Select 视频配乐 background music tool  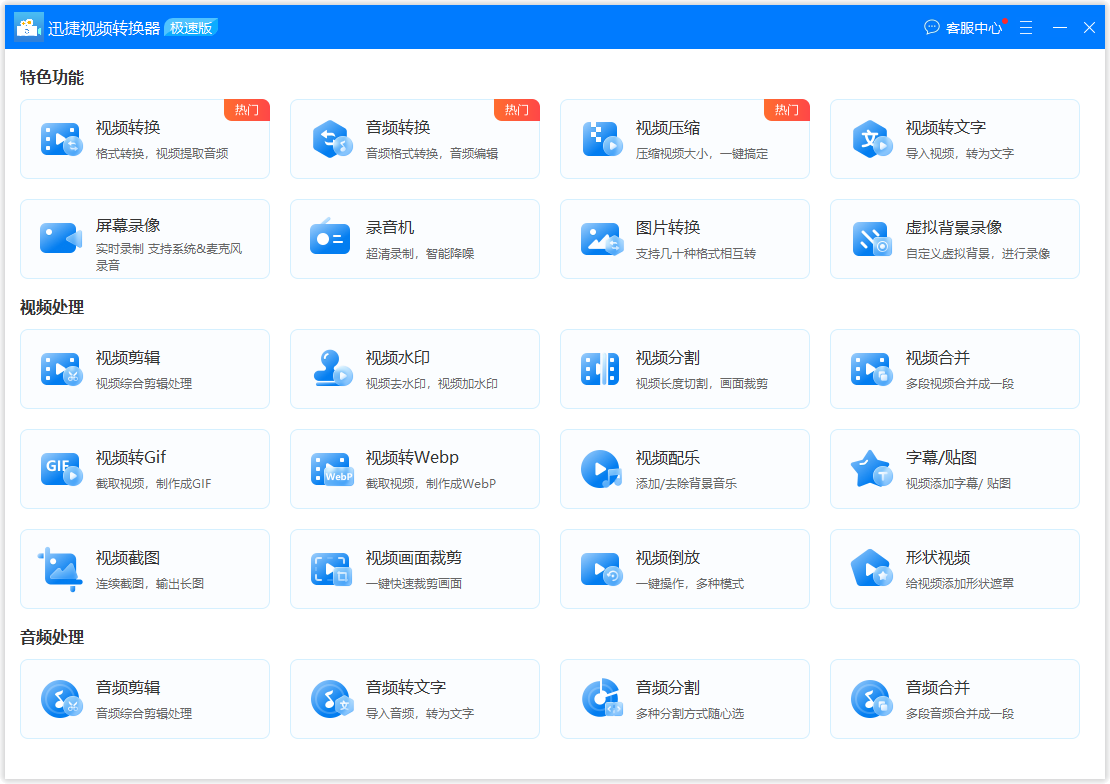[684, 468]
